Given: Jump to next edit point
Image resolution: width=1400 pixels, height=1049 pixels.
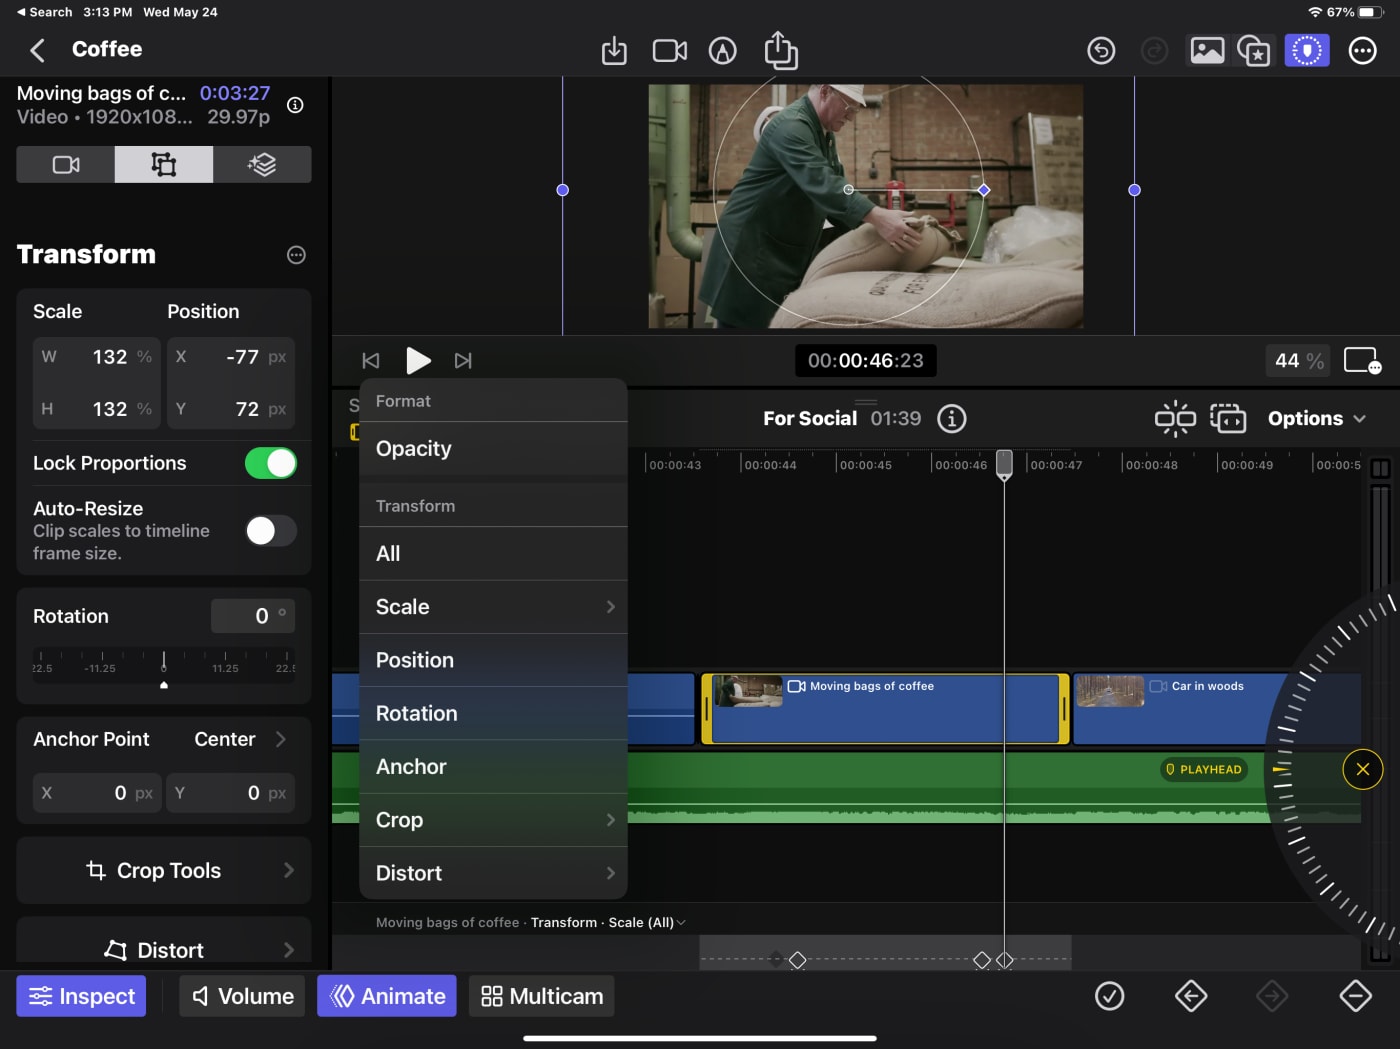Looking at the screenshot, I should pyautogui.click(x=463, y=361).
